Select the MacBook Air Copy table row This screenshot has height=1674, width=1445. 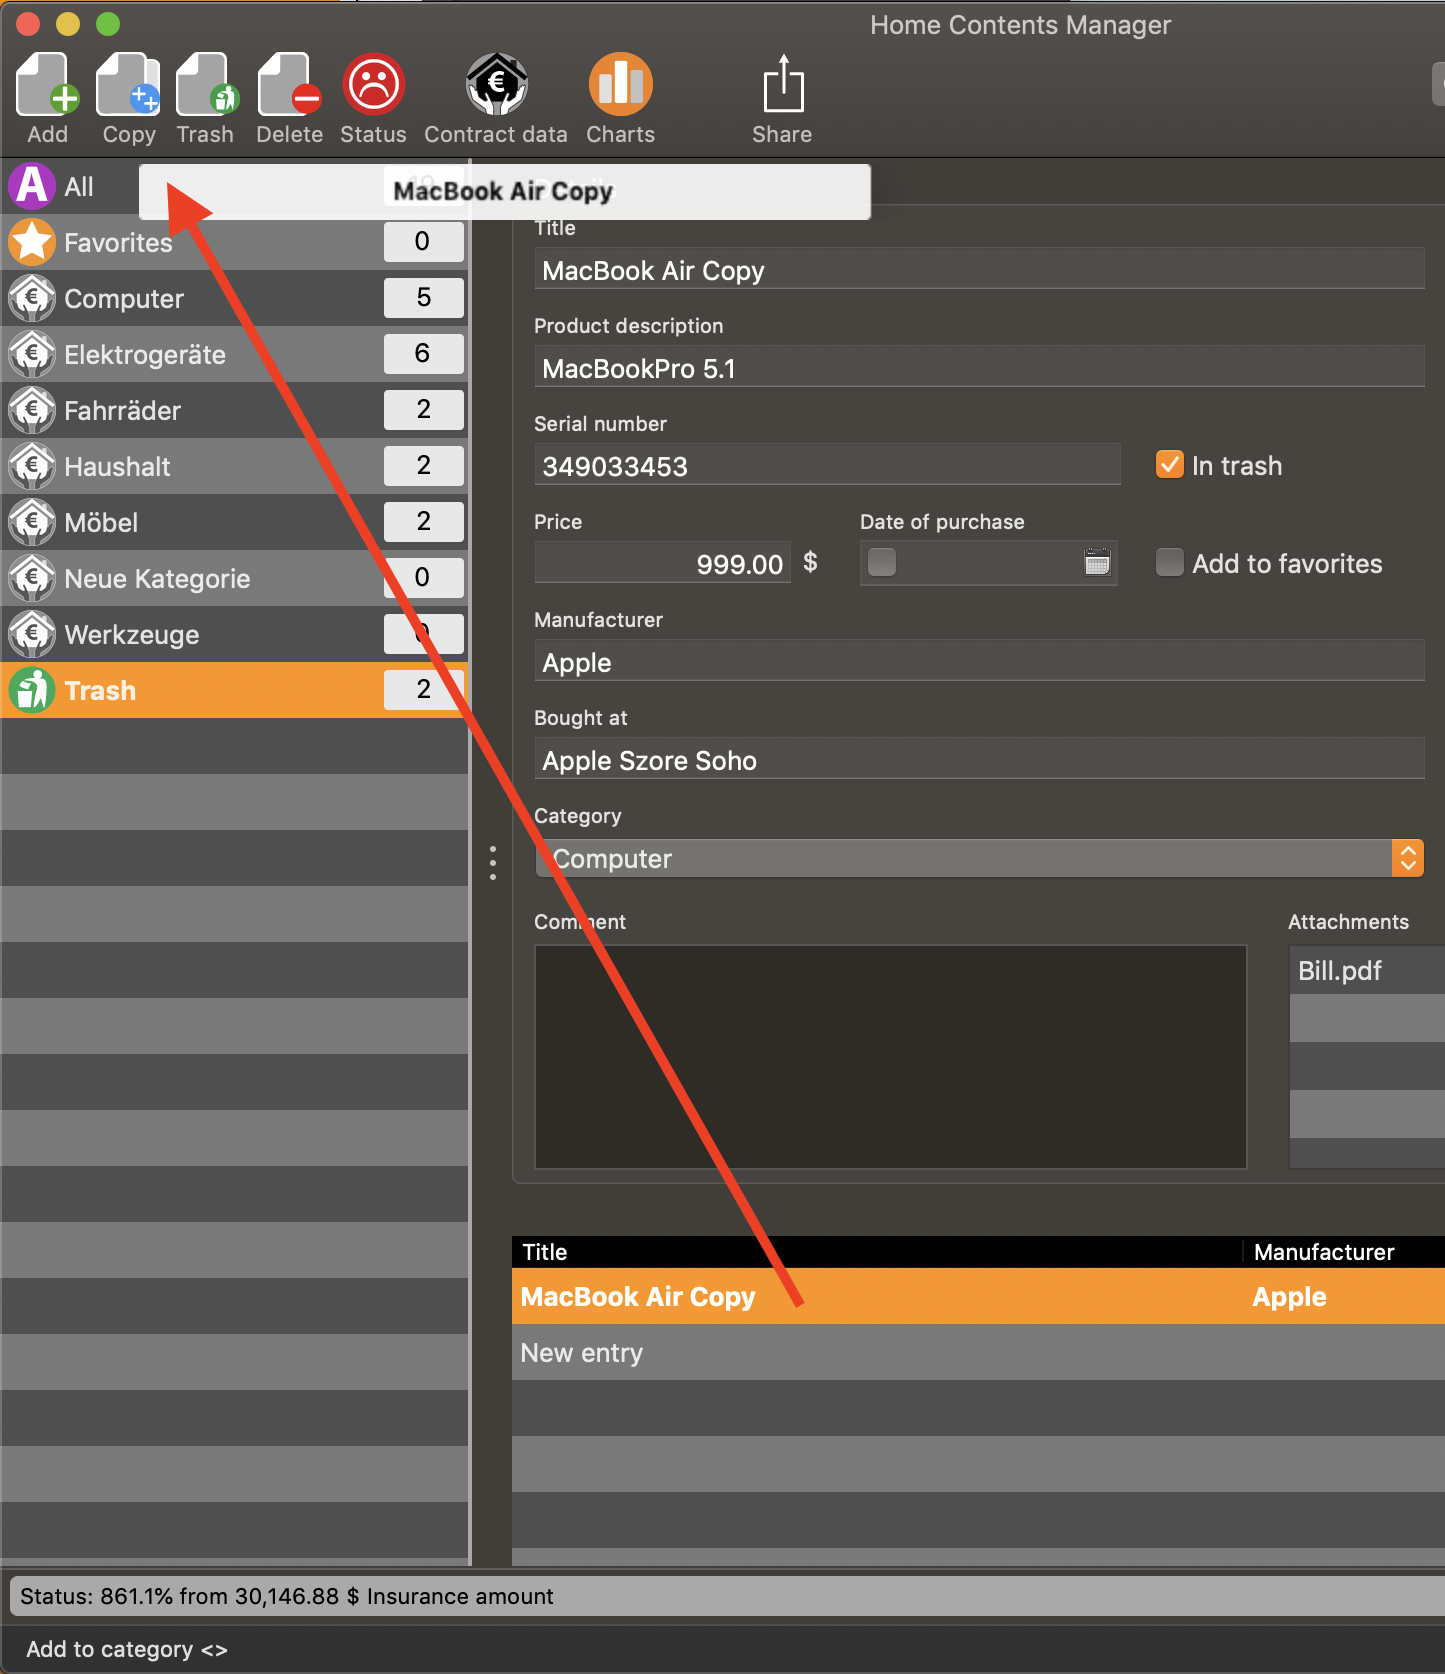978,1297
